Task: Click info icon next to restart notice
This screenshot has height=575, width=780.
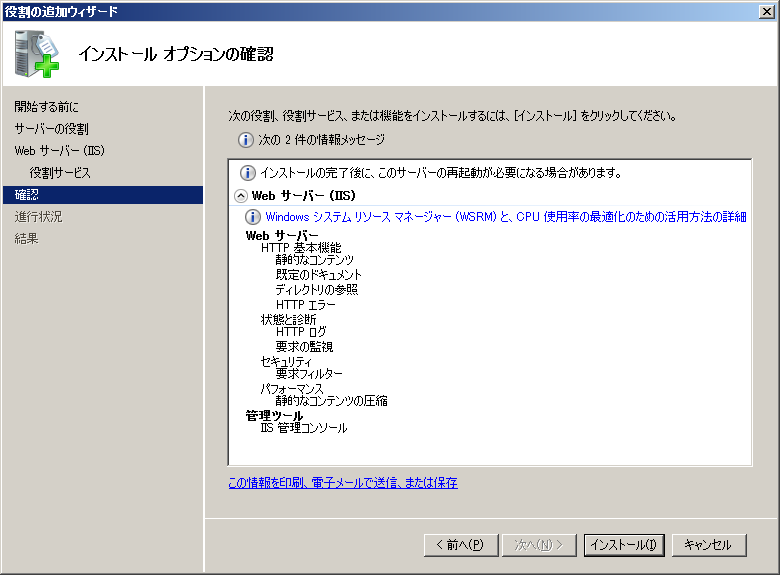Action: [248, 173]
